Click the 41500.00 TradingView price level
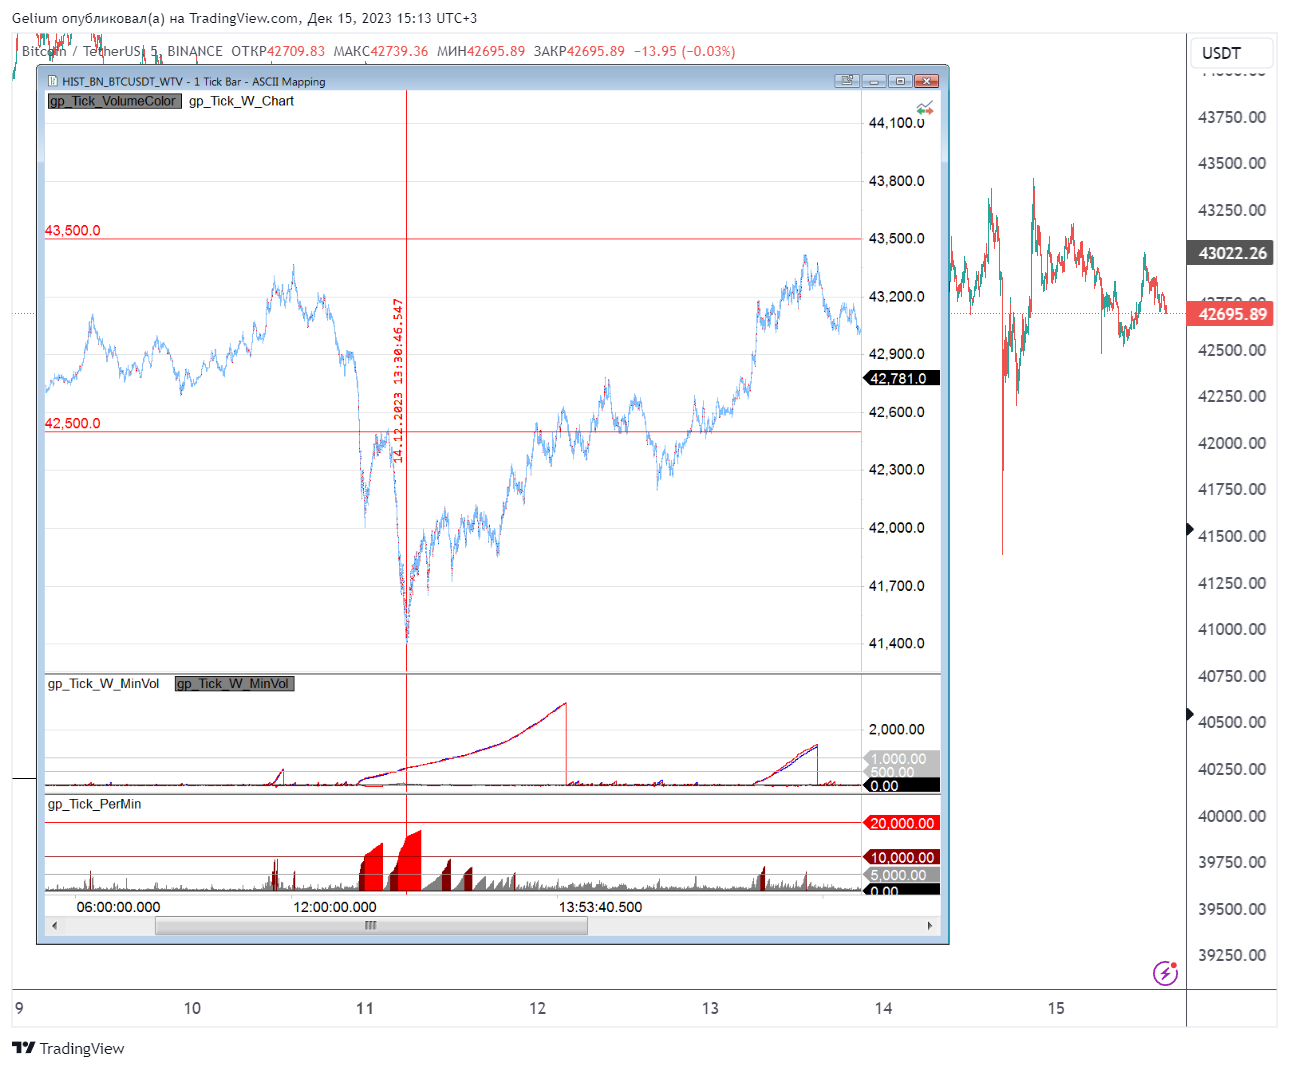Image resolution: width=1289 pixels, height=1069 pixels. 1232,536
